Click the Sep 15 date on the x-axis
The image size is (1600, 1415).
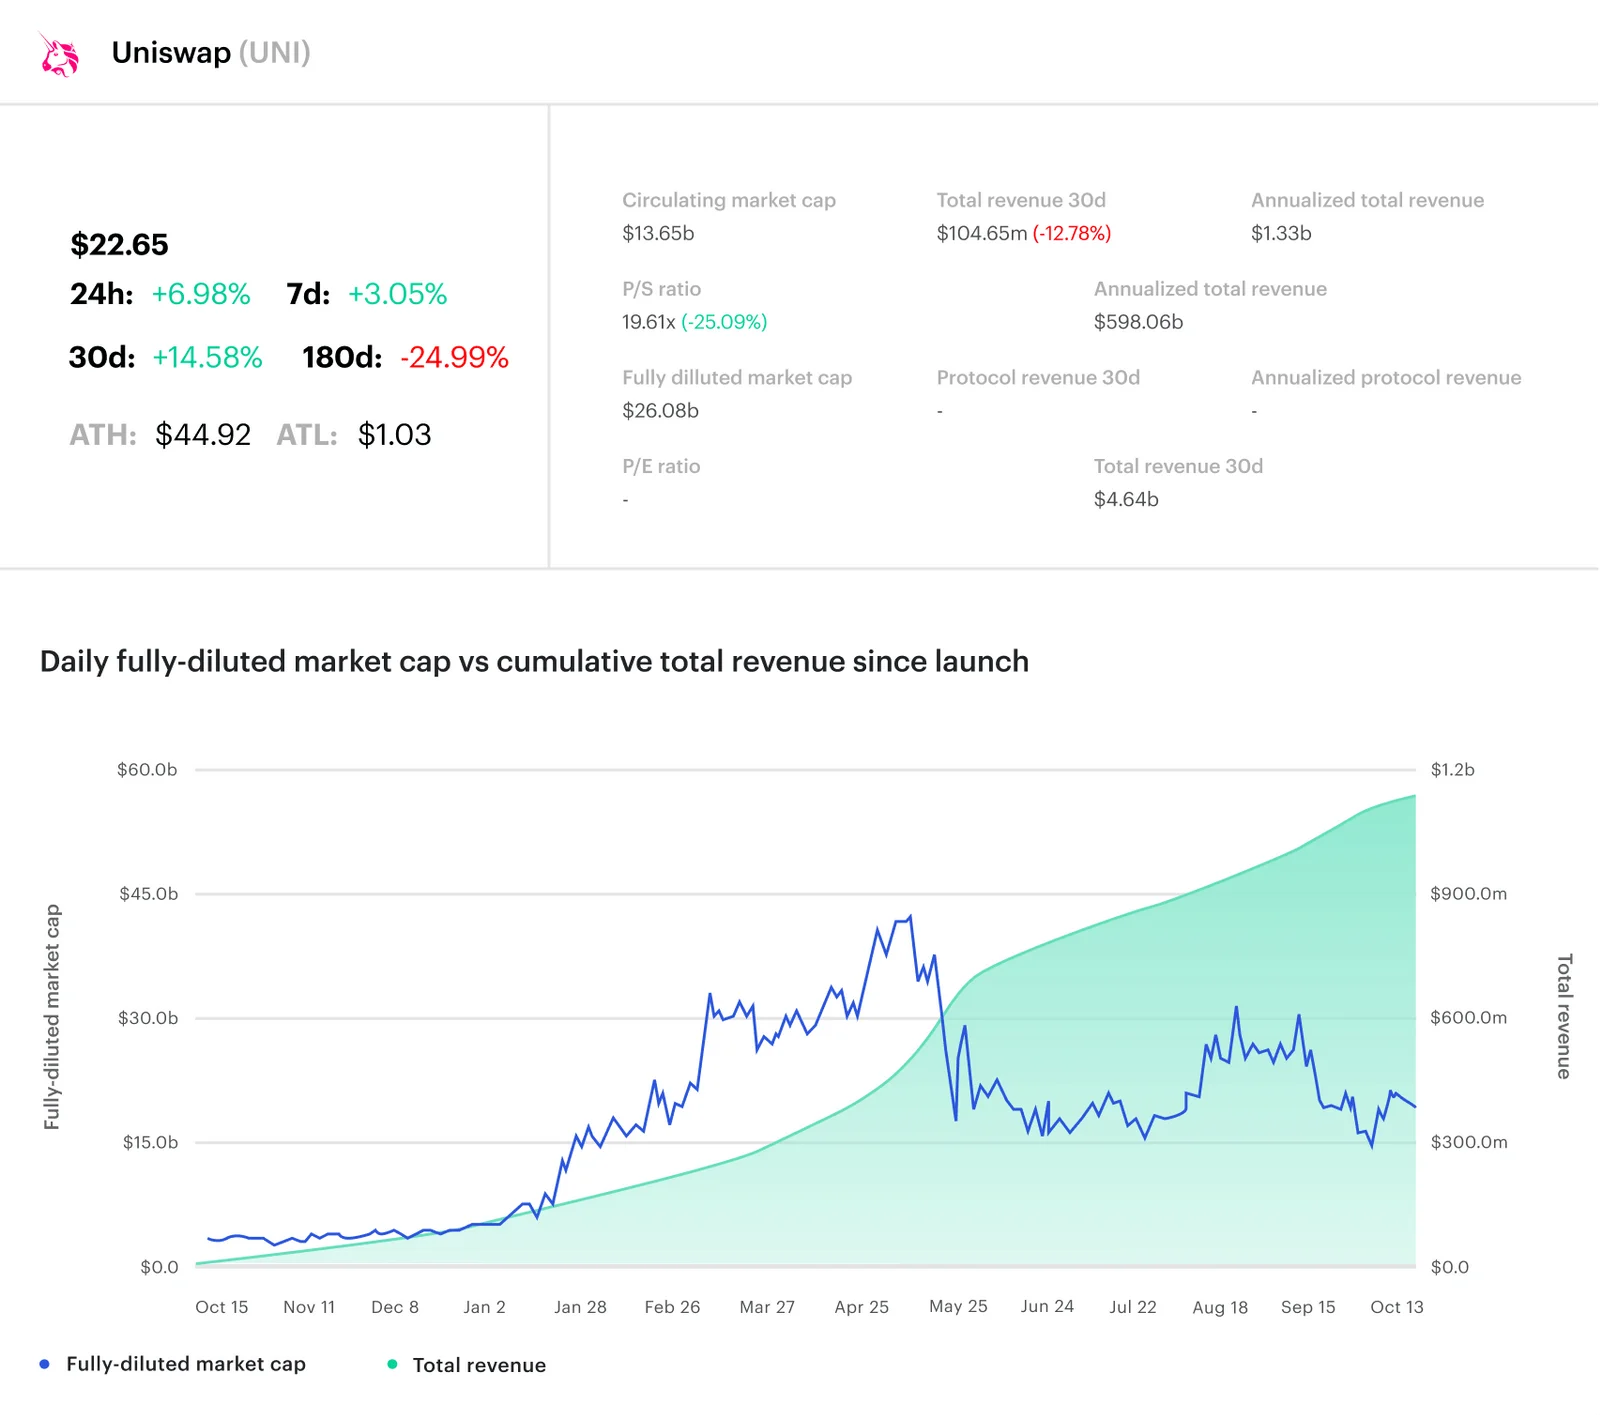coord(1308,1307)
